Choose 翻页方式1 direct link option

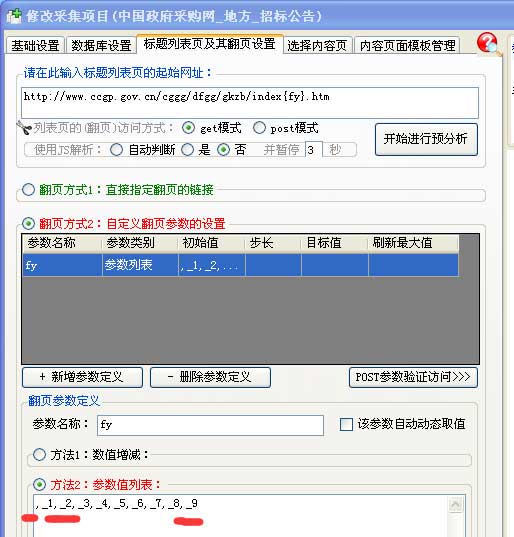tap(28, 189)
